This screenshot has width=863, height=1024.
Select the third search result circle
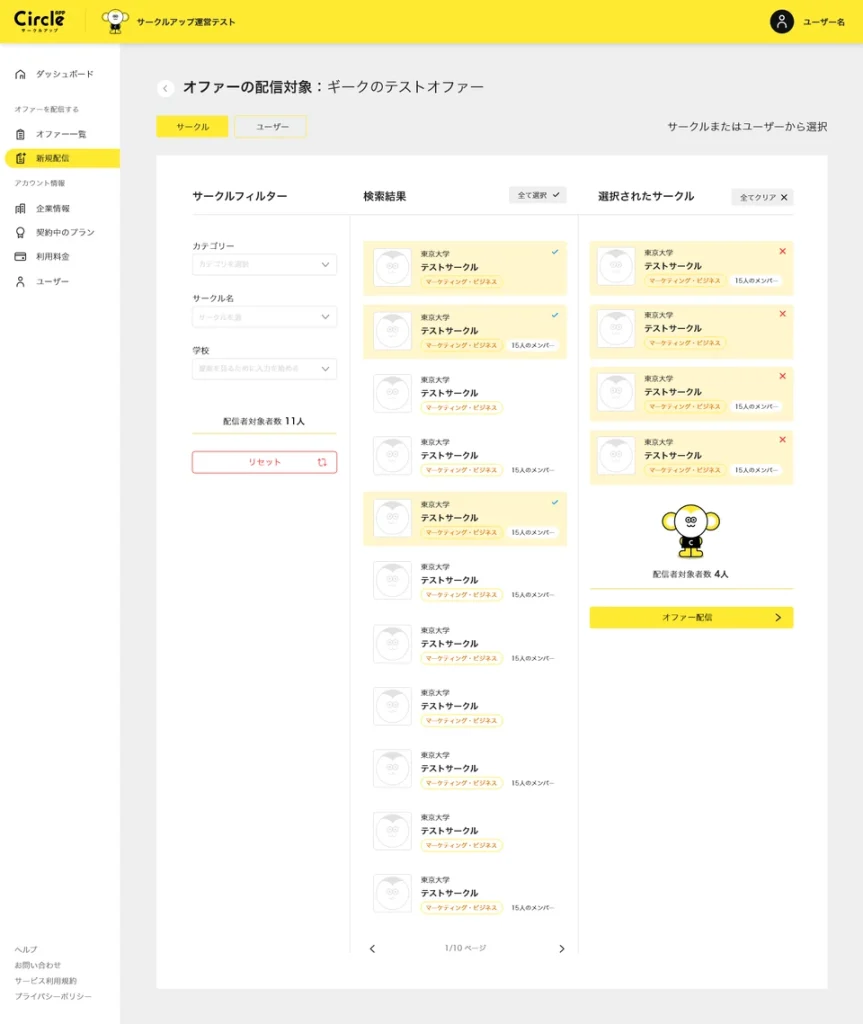464,394
